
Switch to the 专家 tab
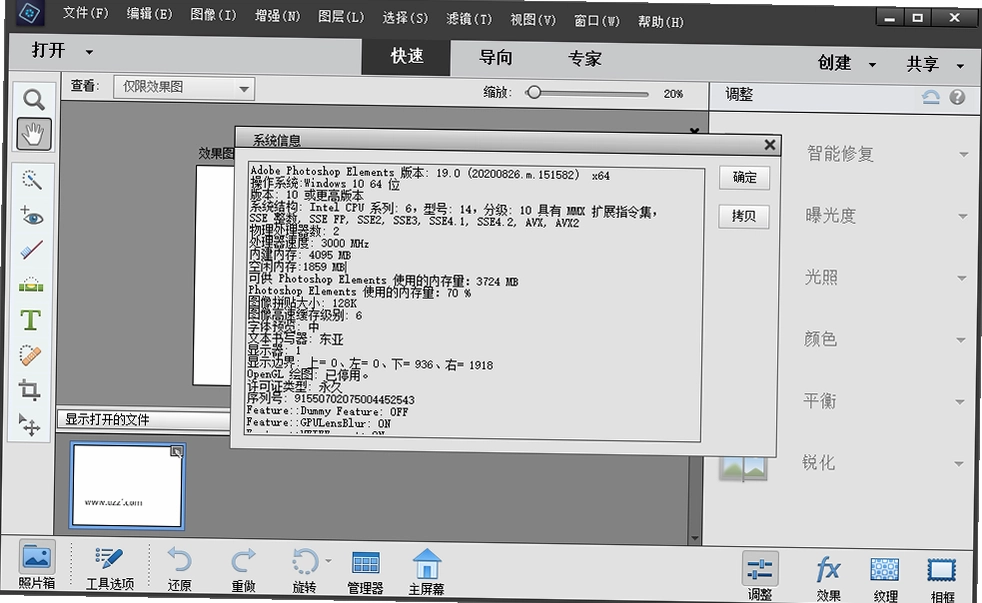click(584, 59)
